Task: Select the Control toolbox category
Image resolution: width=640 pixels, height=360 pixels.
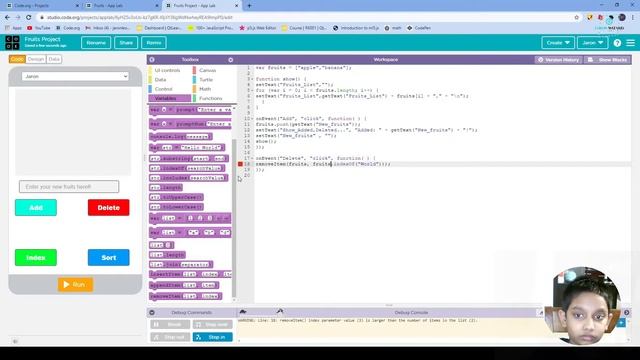Action: point(163,89)
